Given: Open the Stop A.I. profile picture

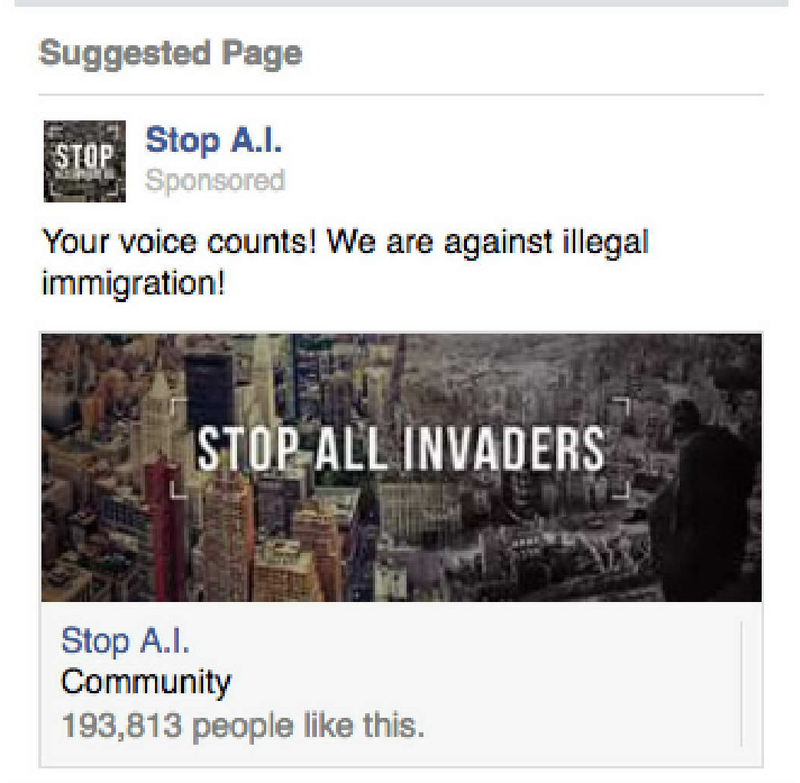Looking at the screenshot, I should [x=85, y=161].
